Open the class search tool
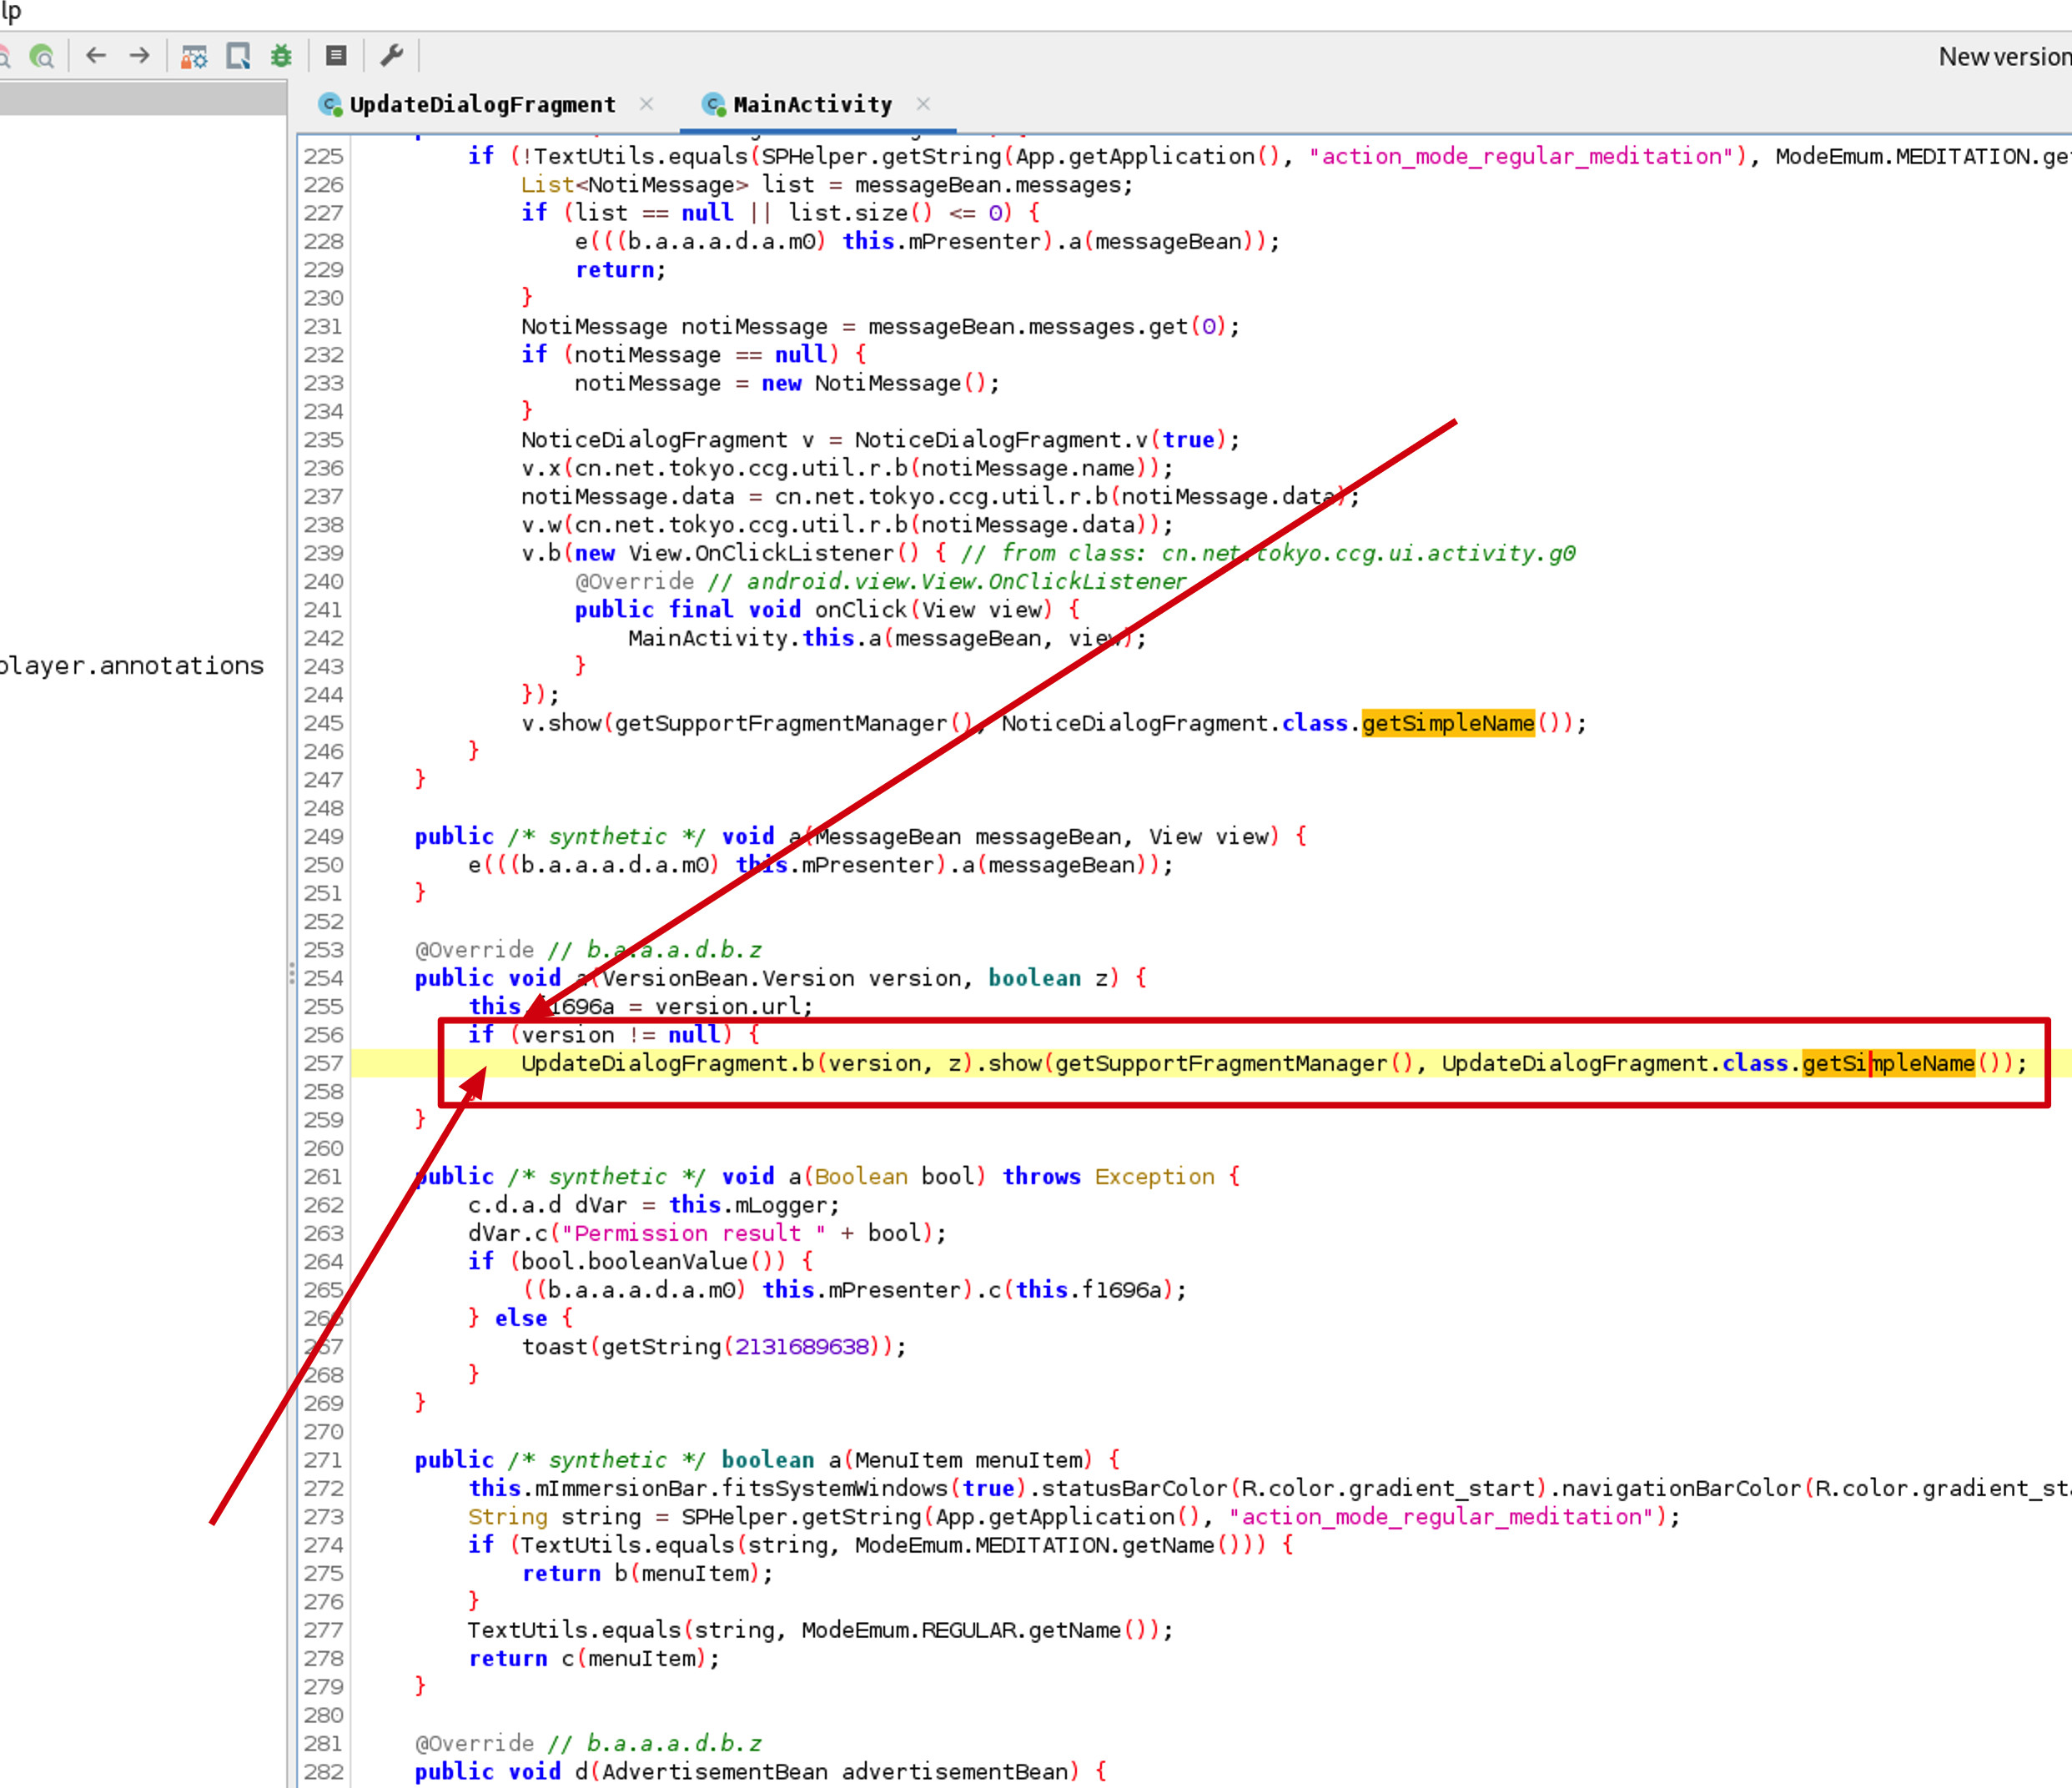The image size is (2072, 1788). click(x=42, y=56)
